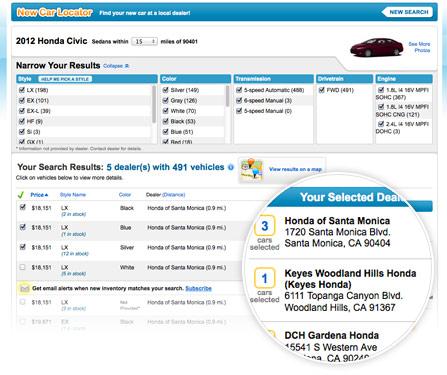Select Honda of Santa Monica dealer name
Screen dimensions: 447x375
coord(337,221)
